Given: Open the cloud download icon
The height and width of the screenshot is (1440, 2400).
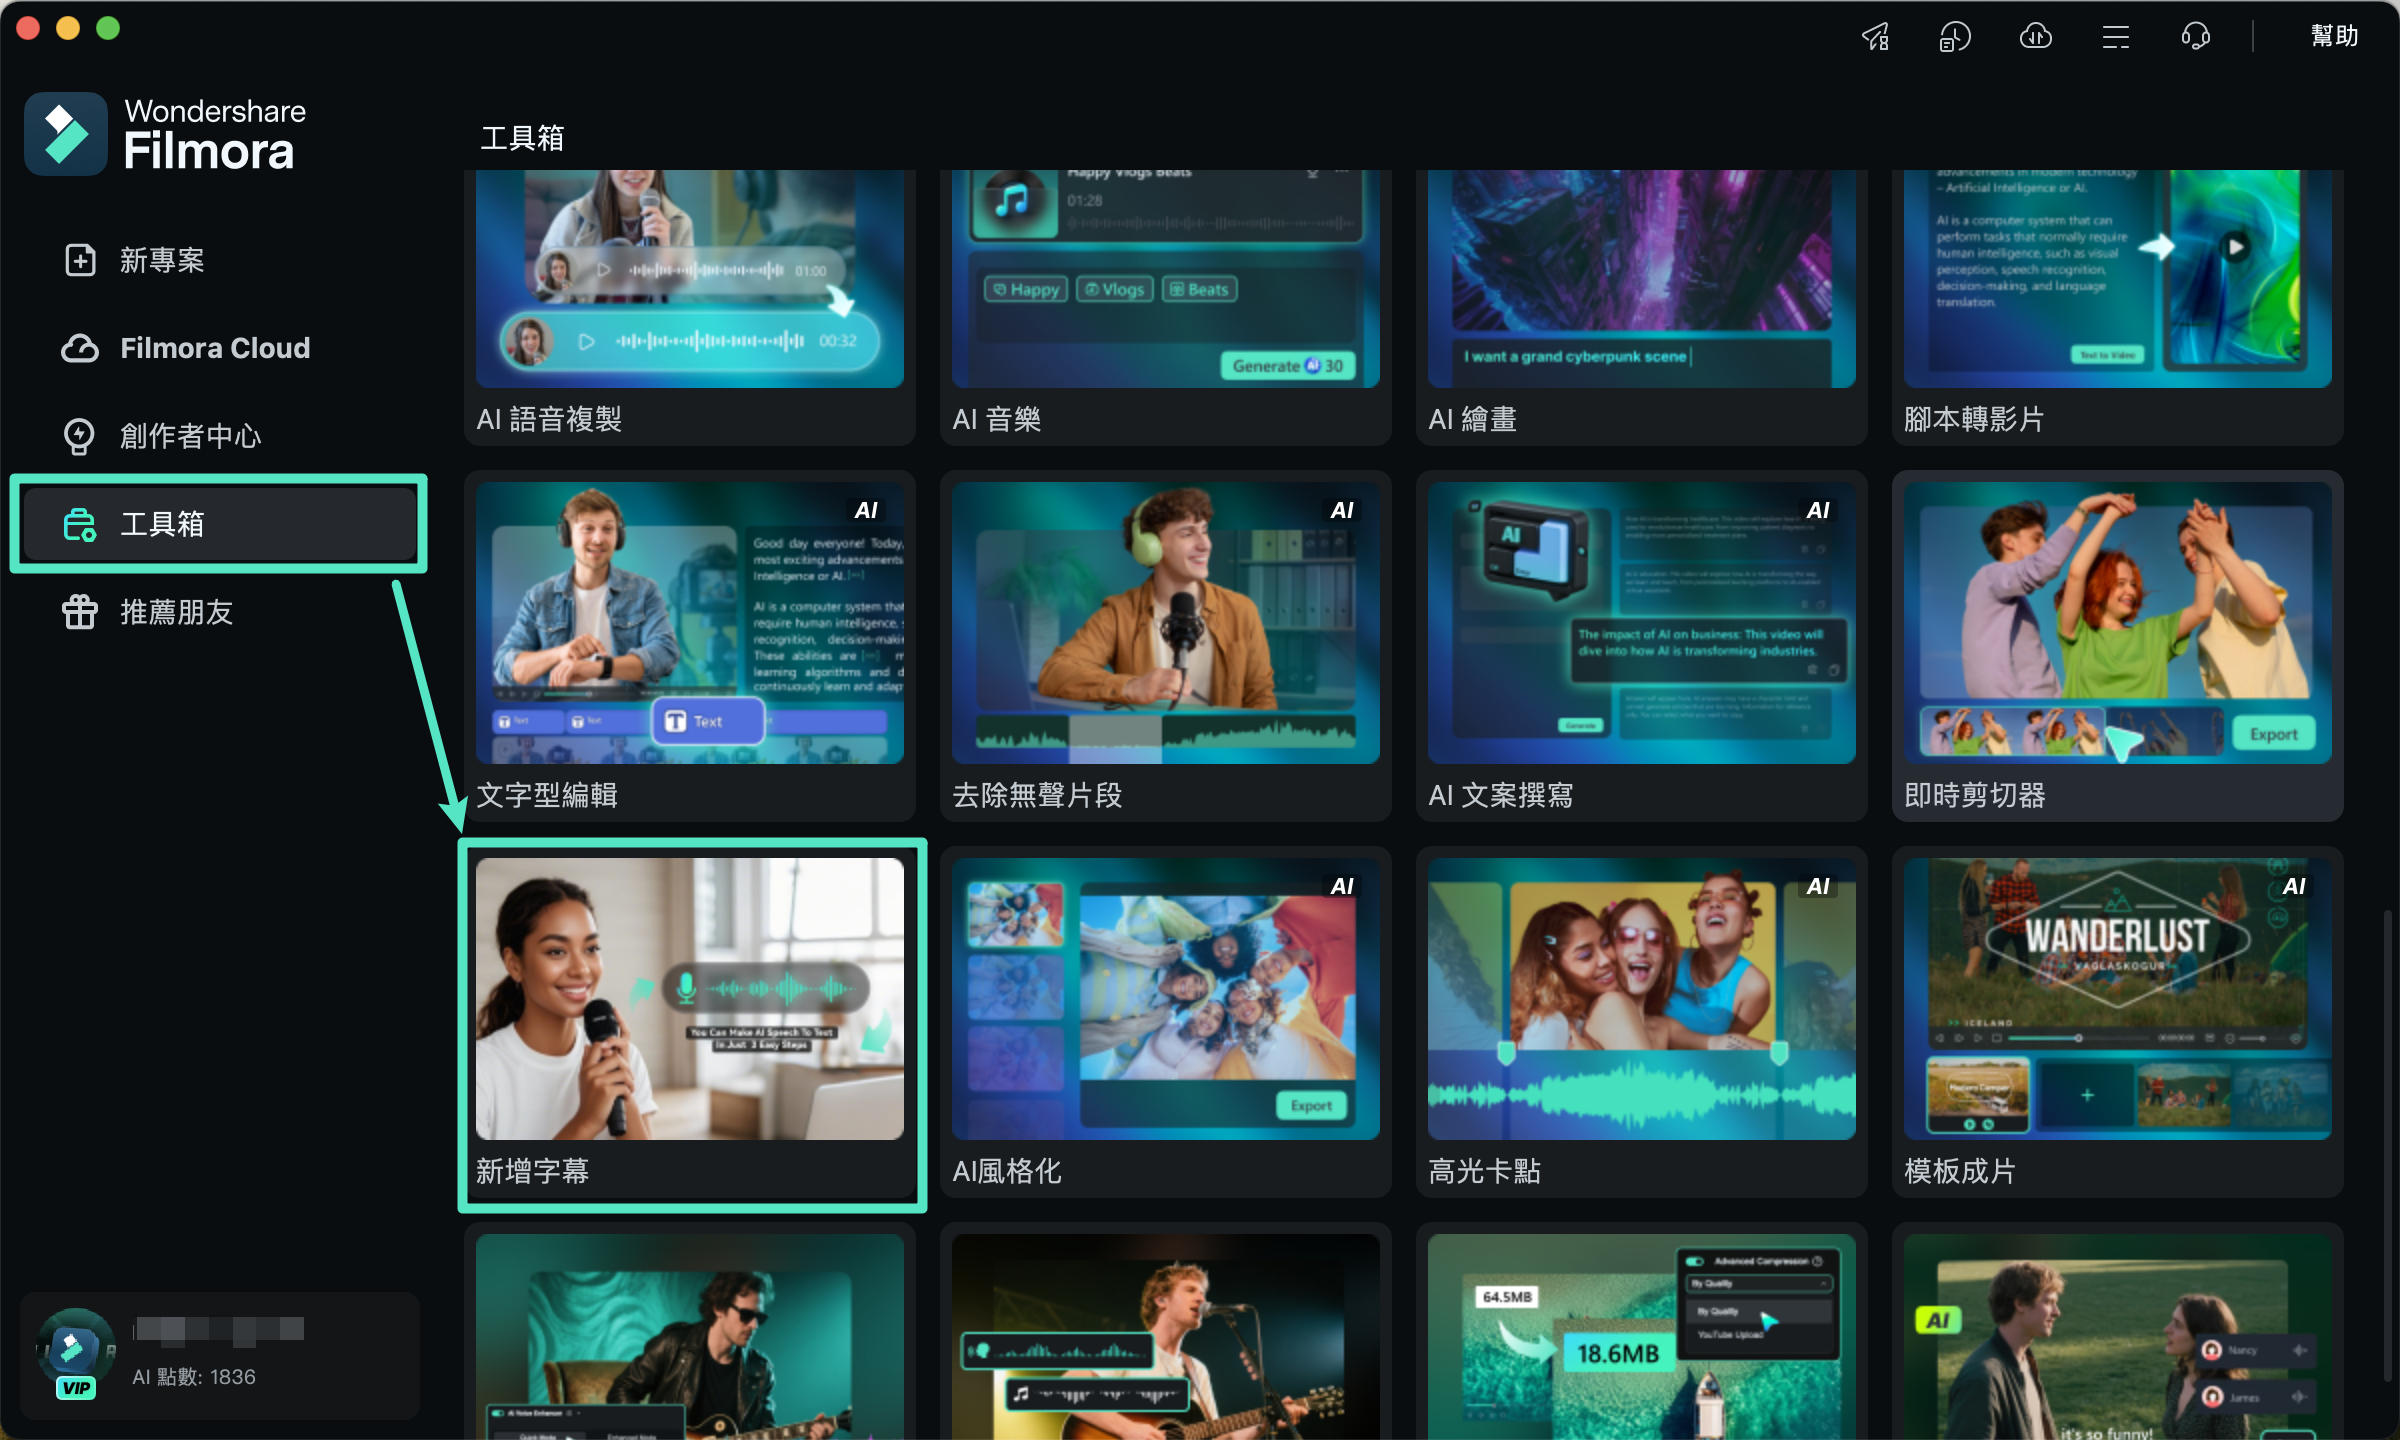Looking at the screenshot, I should [x=2035, y=37].
